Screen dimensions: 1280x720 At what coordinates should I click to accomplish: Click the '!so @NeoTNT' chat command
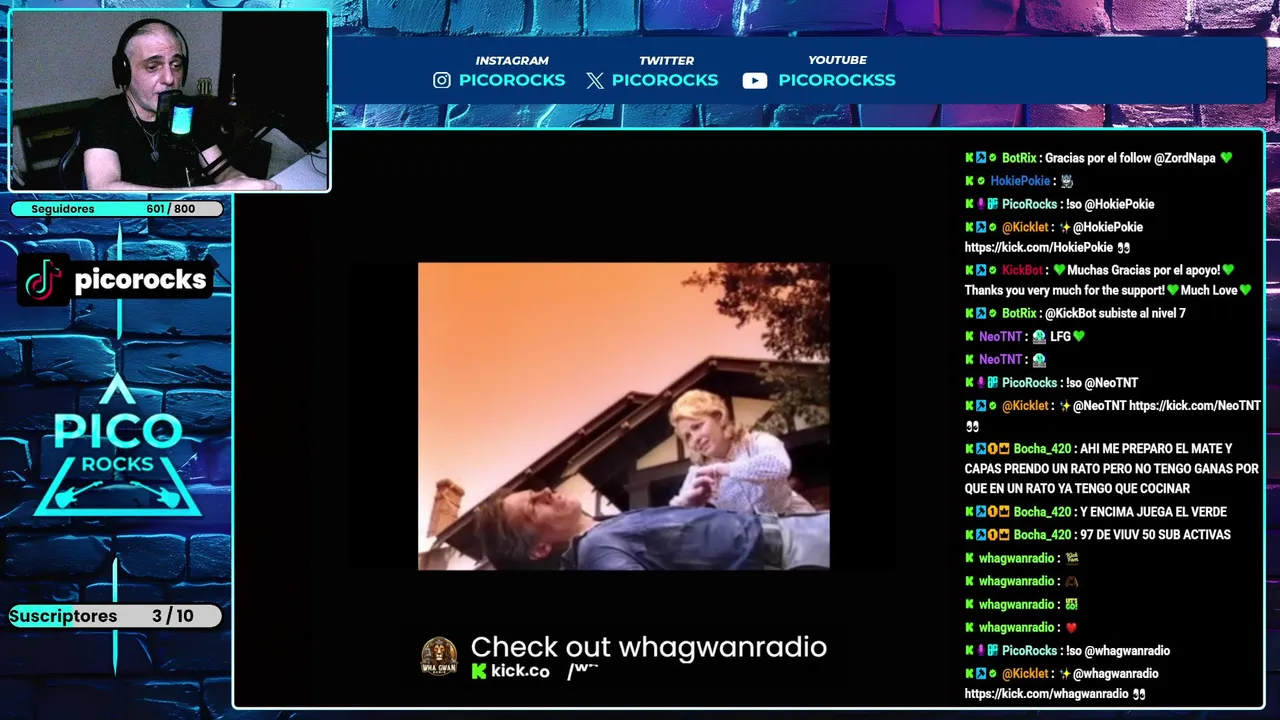coord(1101,383)
